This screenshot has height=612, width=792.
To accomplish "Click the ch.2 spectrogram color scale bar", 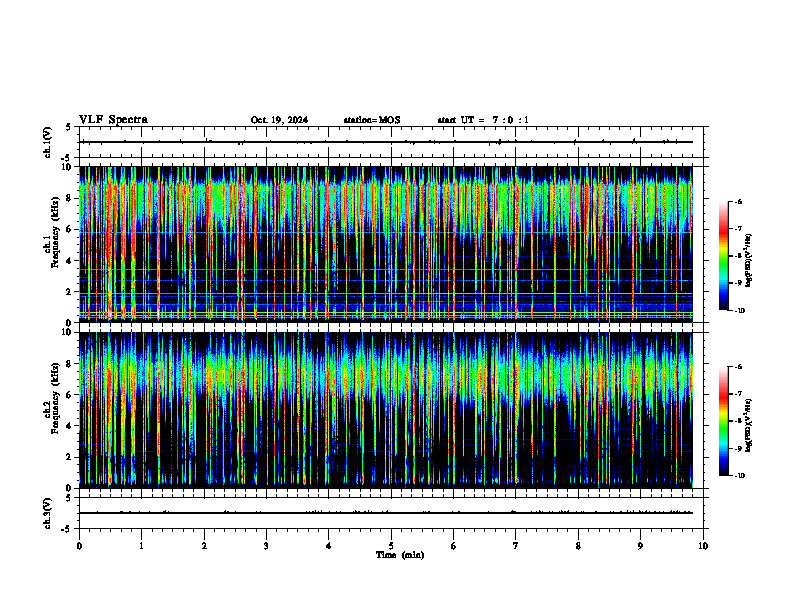I will [x=723, y=421].
